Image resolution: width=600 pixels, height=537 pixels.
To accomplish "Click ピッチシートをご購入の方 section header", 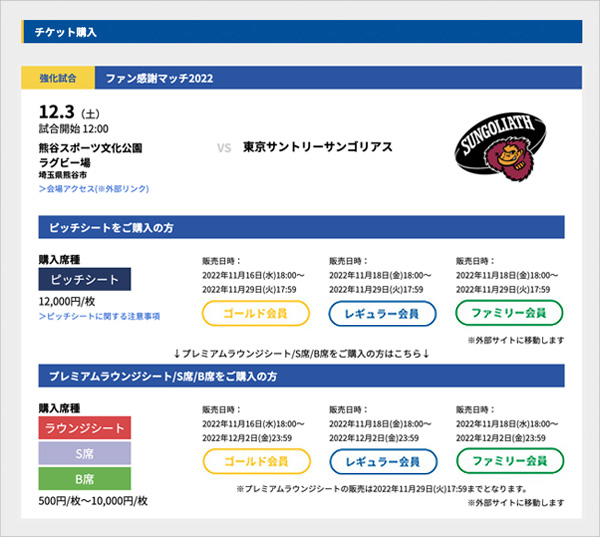I will 302,227.
